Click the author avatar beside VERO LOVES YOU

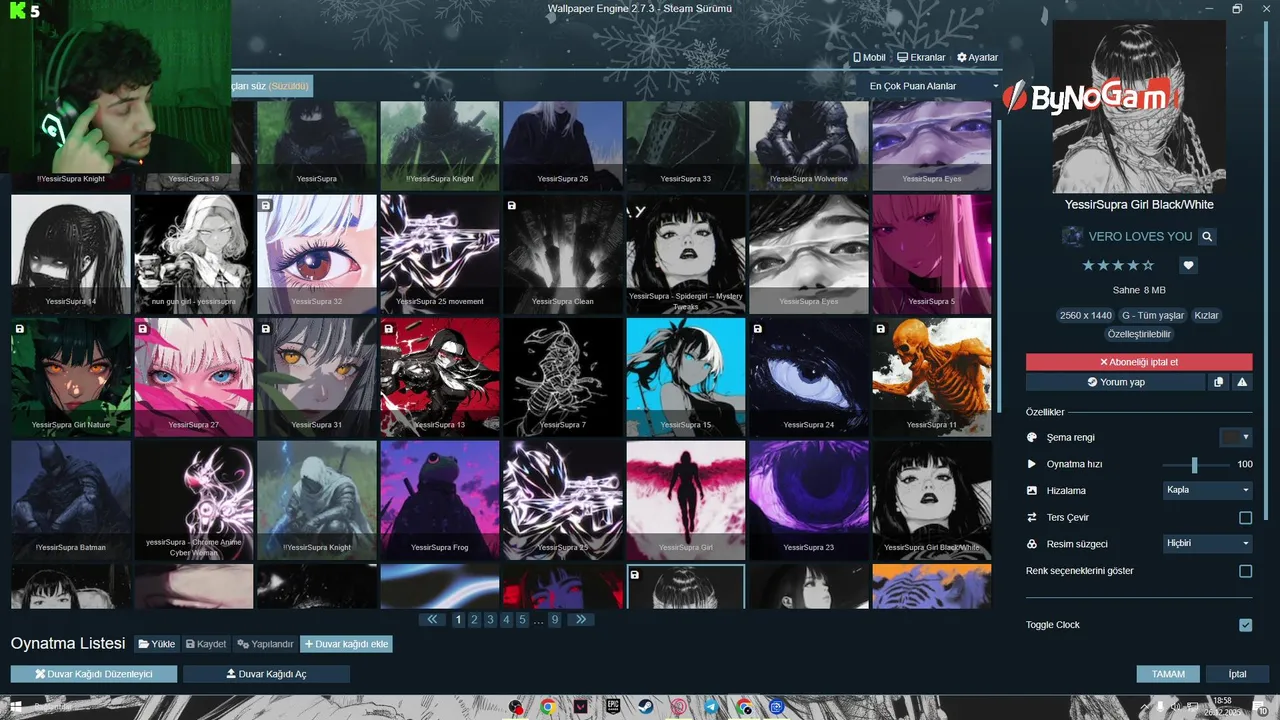coord(1071,236)
